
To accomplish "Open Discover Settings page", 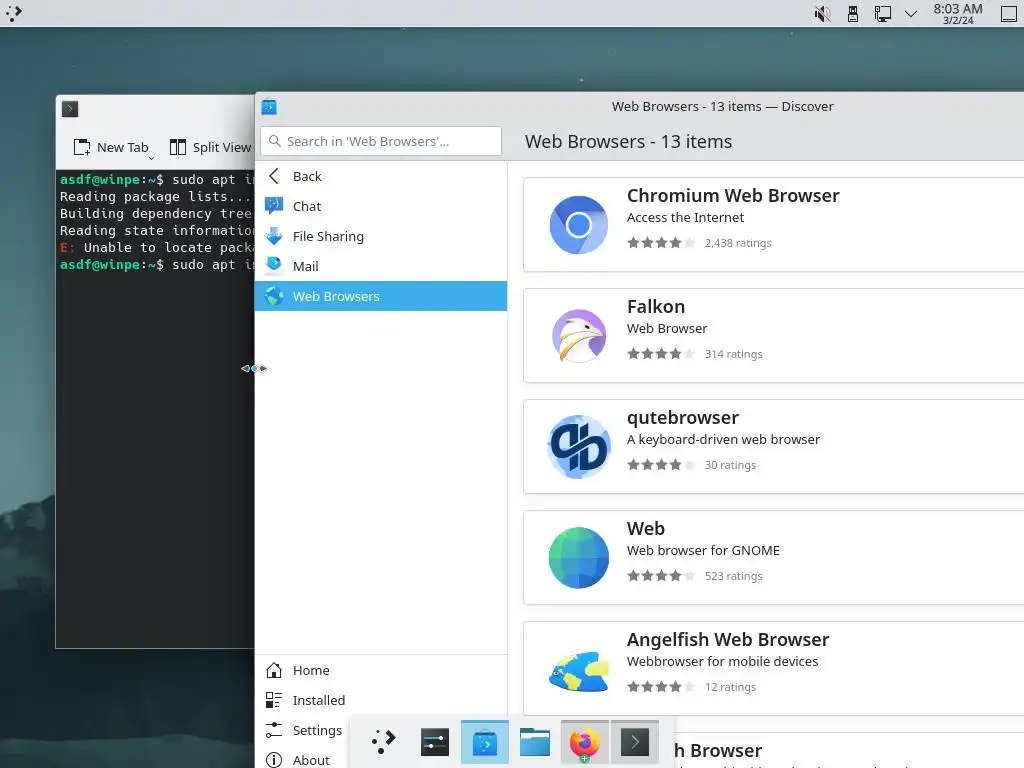I will point(304,730).
